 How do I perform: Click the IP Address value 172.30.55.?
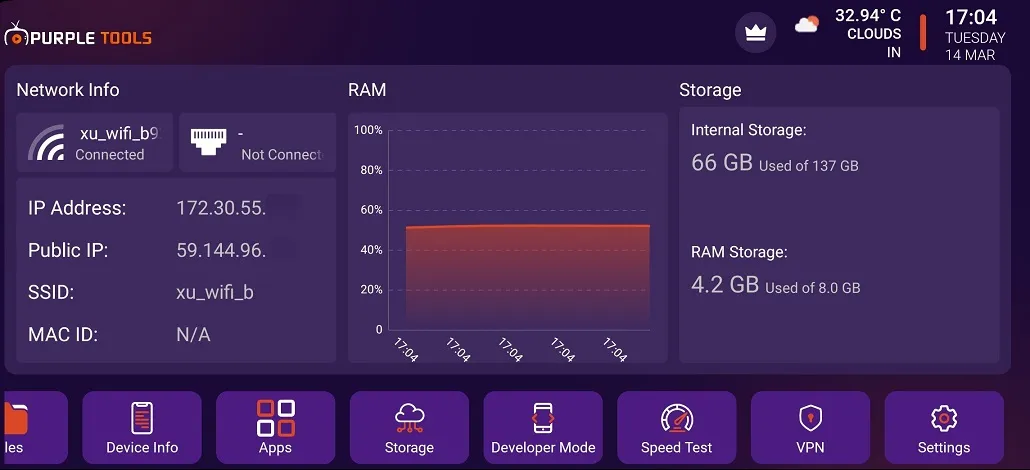tap(221, 208)
